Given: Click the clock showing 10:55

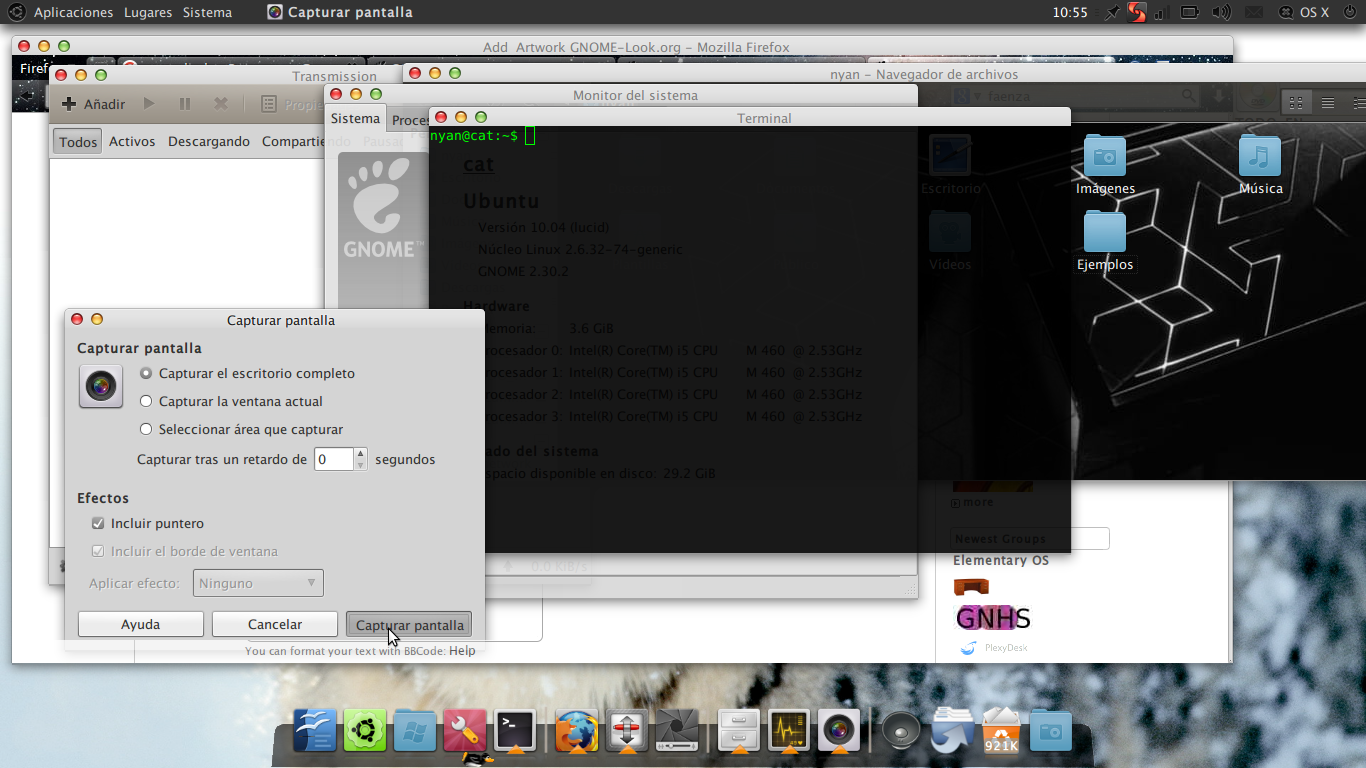Looking at the screenshot, I should [1070, 12].
